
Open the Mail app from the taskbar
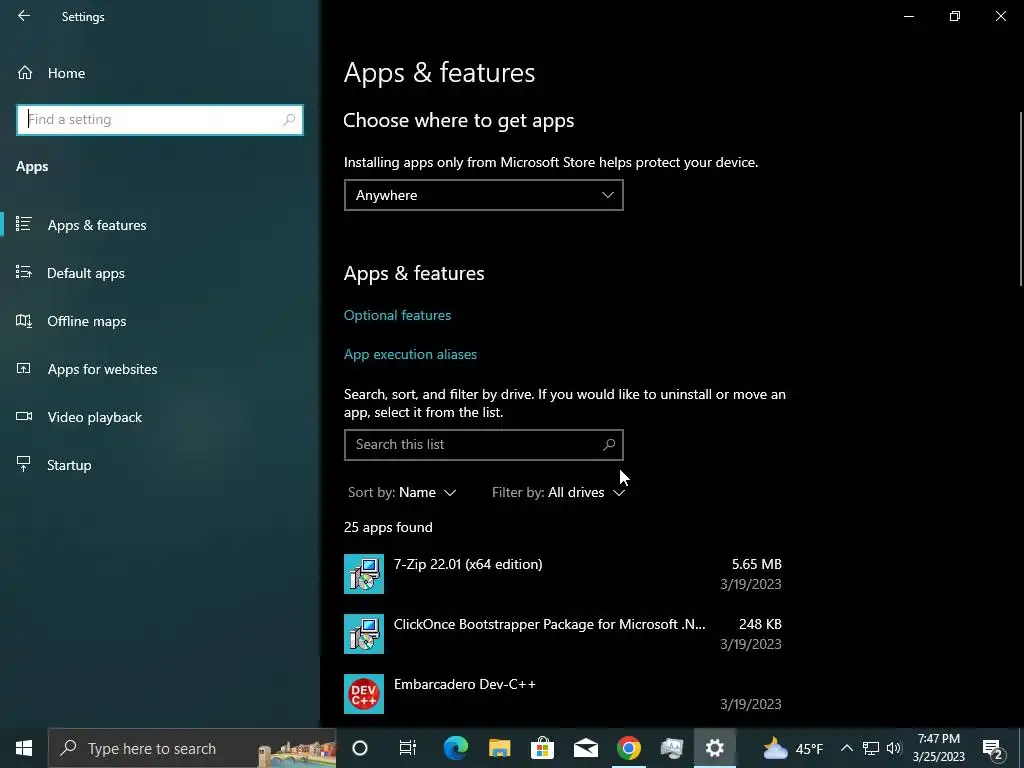(x=586, y=748)
